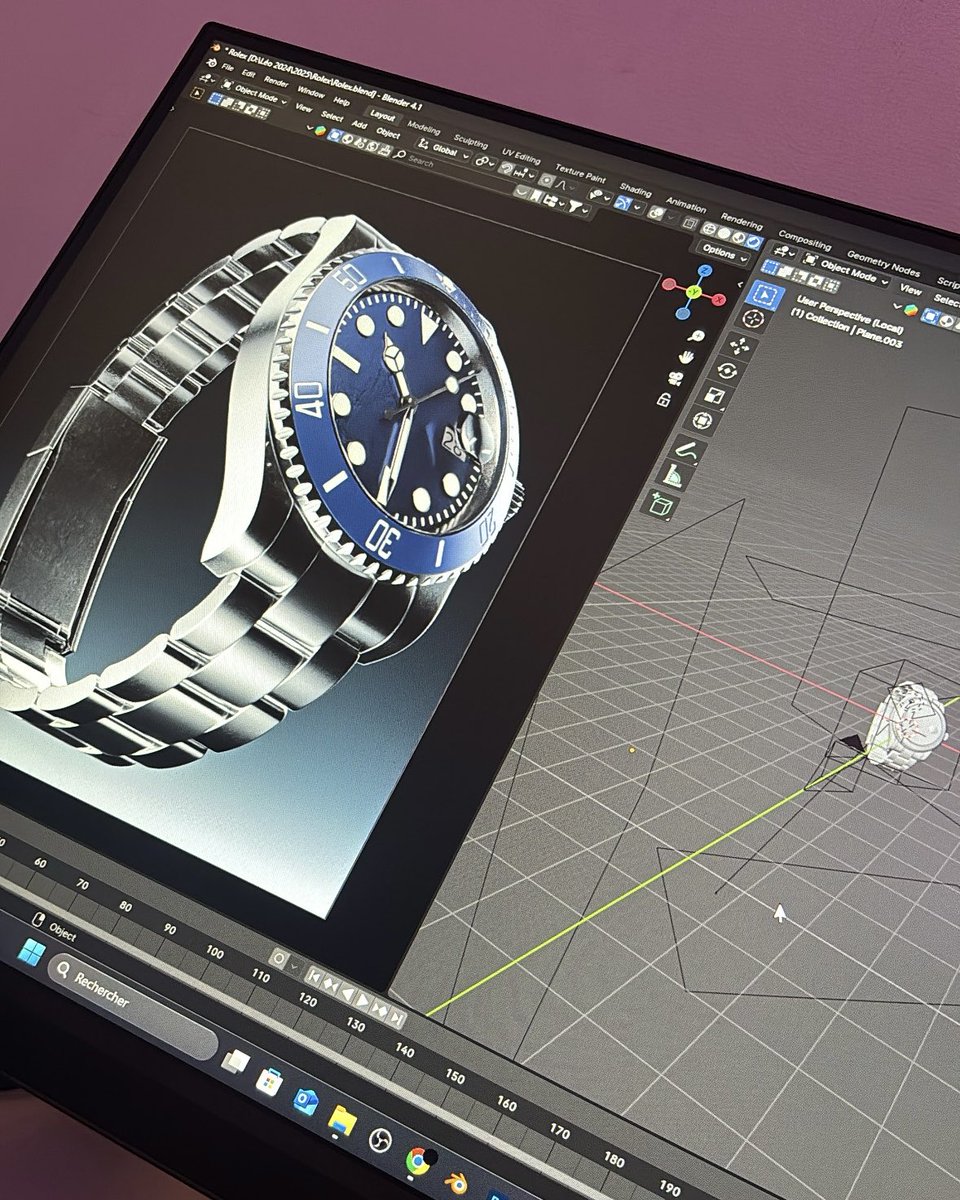Open the Render menu
The width and height of the screenshot is (960, 1200).
tap(276, 81)
